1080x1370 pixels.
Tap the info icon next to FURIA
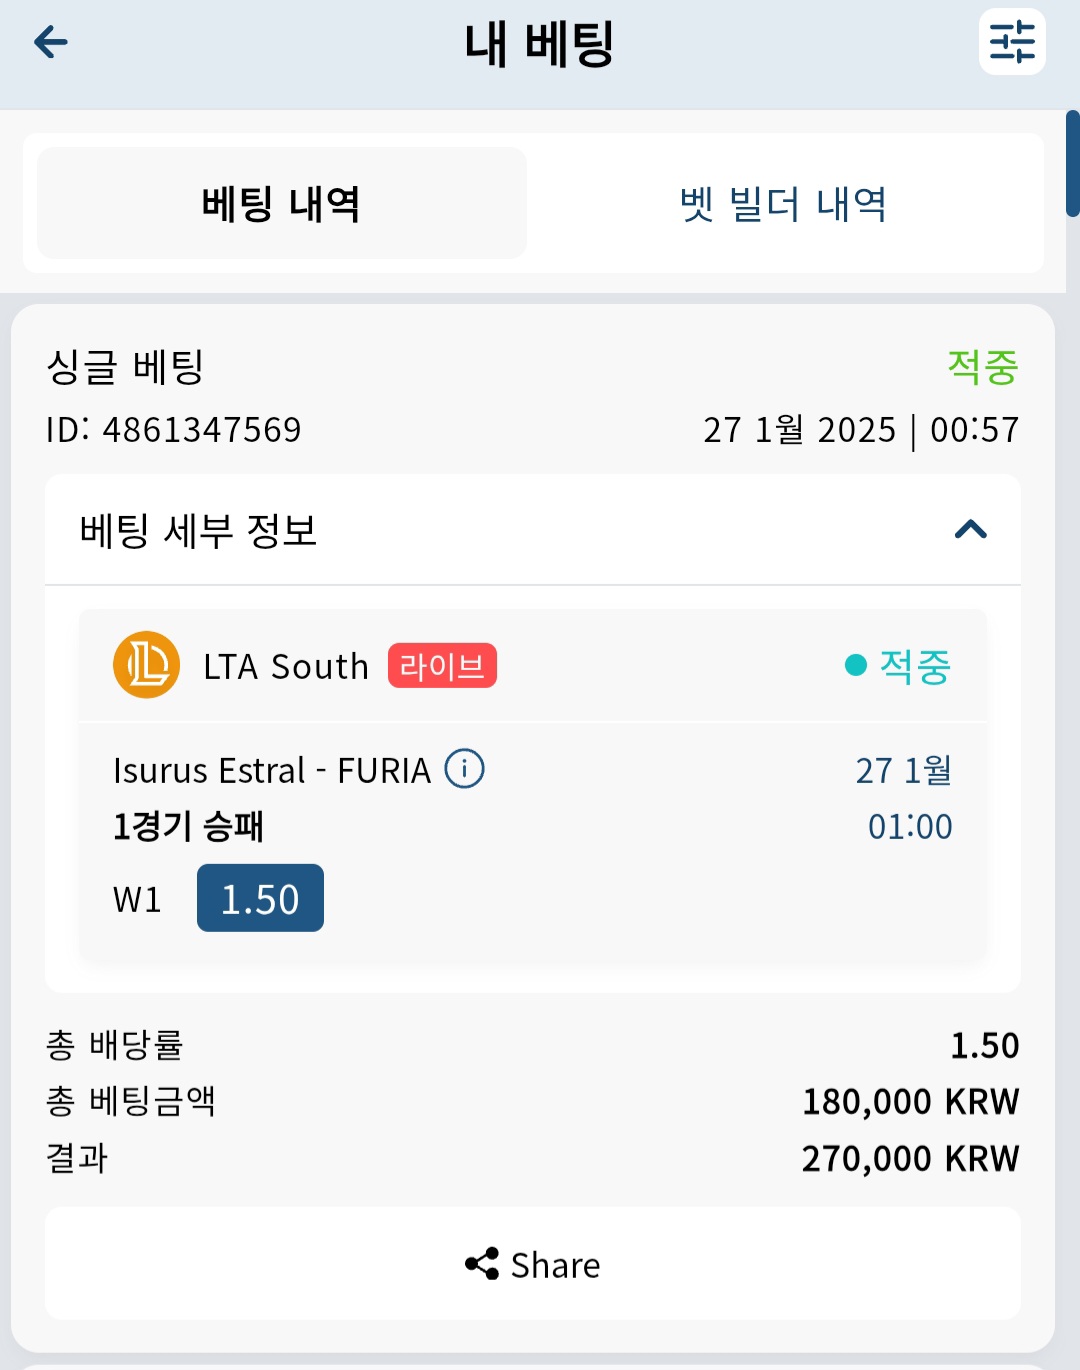click(464, 769)
